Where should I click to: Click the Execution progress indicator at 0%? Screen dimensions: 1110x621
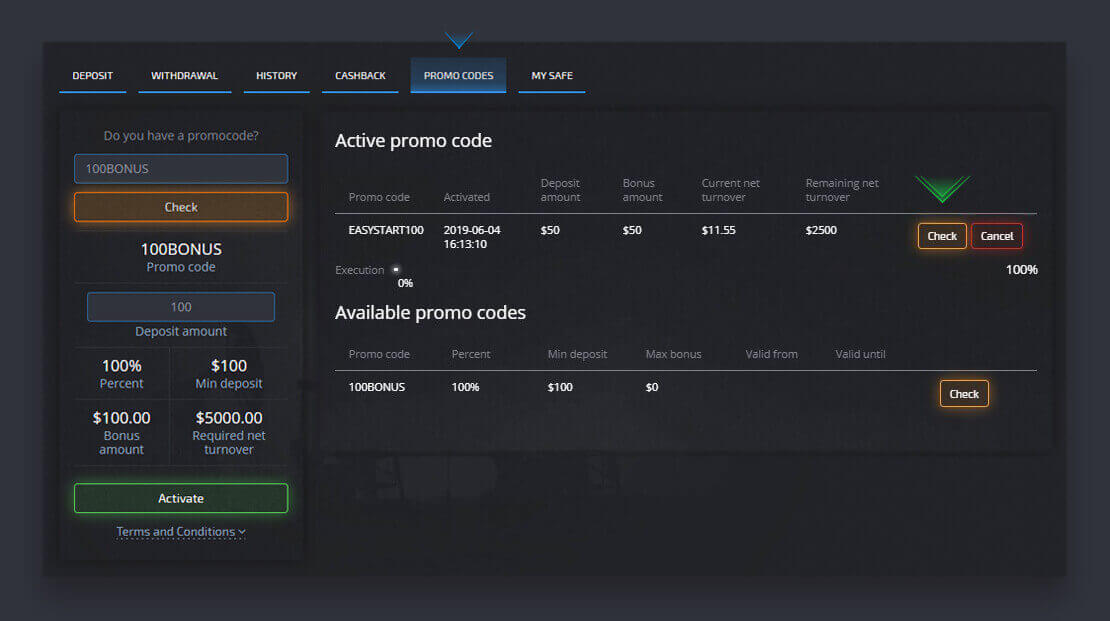(x=397, y=270)
